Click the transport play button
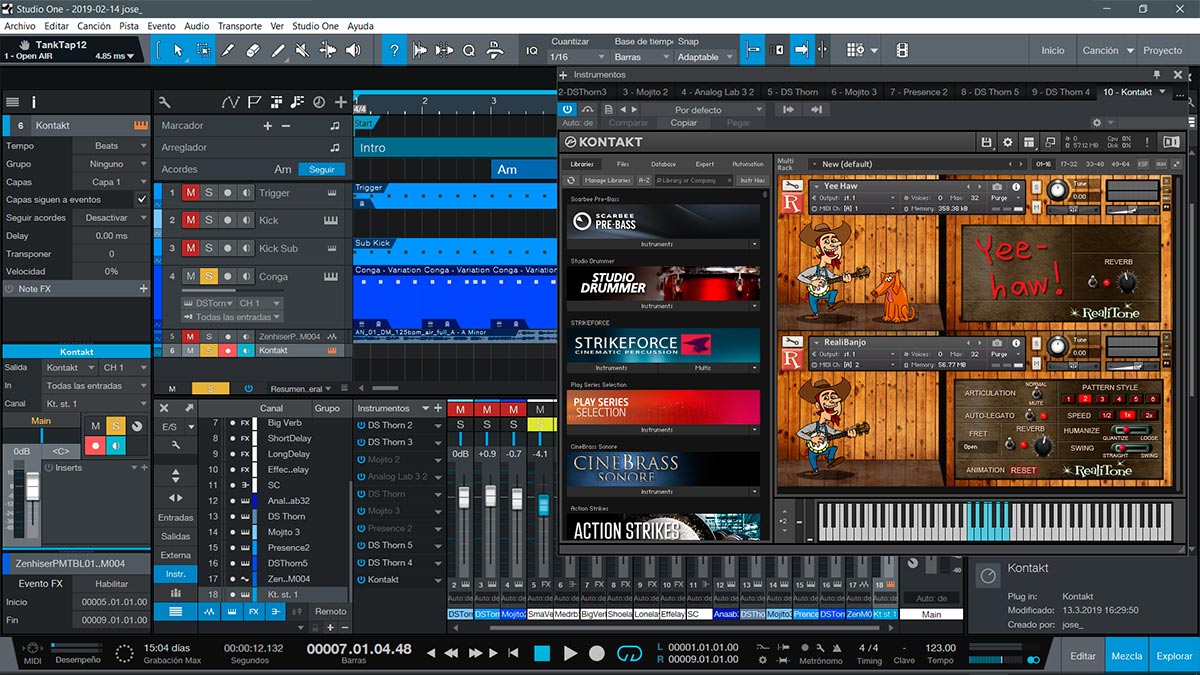Viewport: 1200px width, 675px height. click(570, 653)
